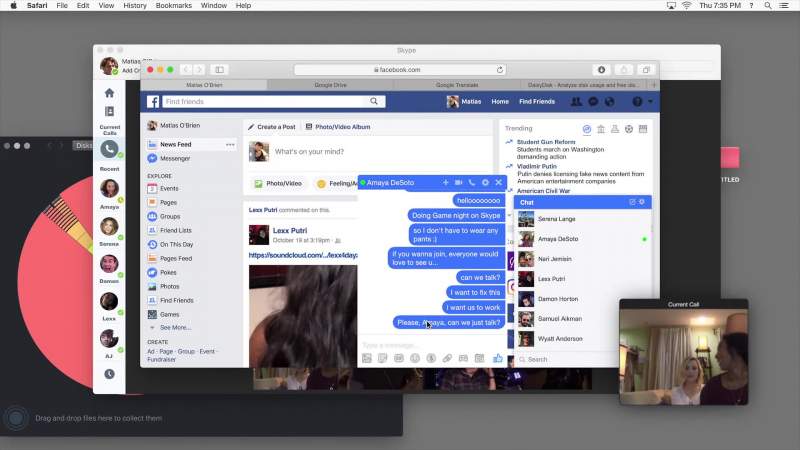
Task: Open News Feed options ellipsis
Action: coord(230,144)
